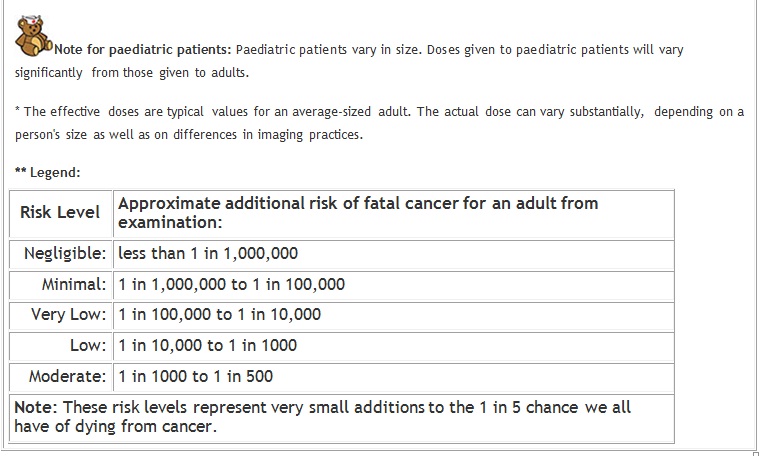This screenshot has width=761, height=456.
Task: Select the "Low:" row label
Action: [61, 346]
